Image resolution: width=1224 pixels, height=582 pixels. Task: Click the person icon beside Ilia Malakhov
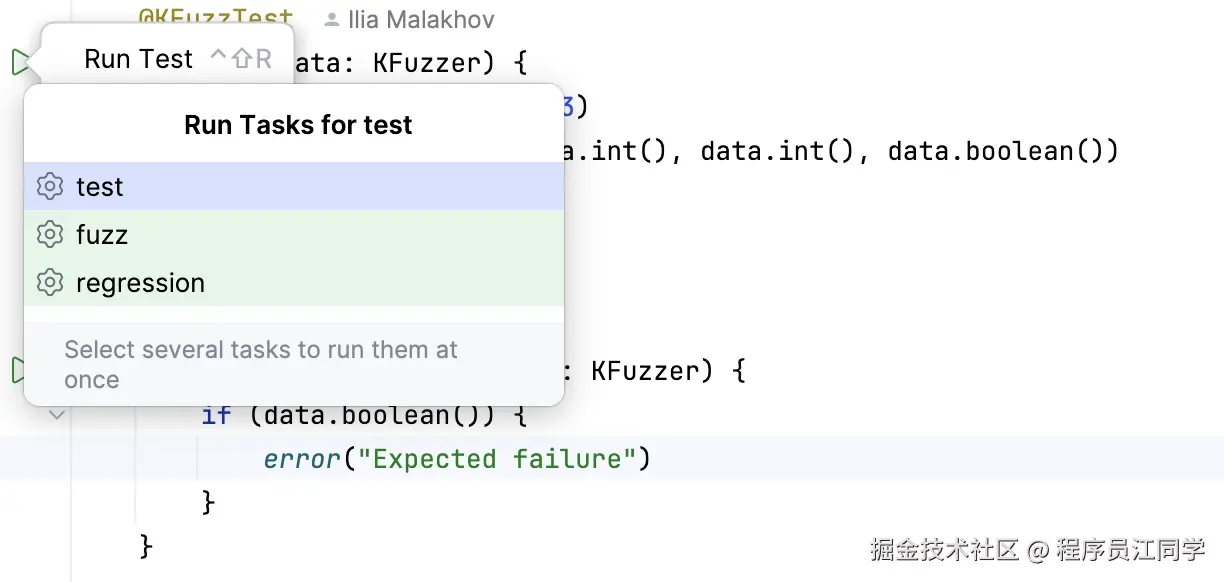click(x=332, y=20)
